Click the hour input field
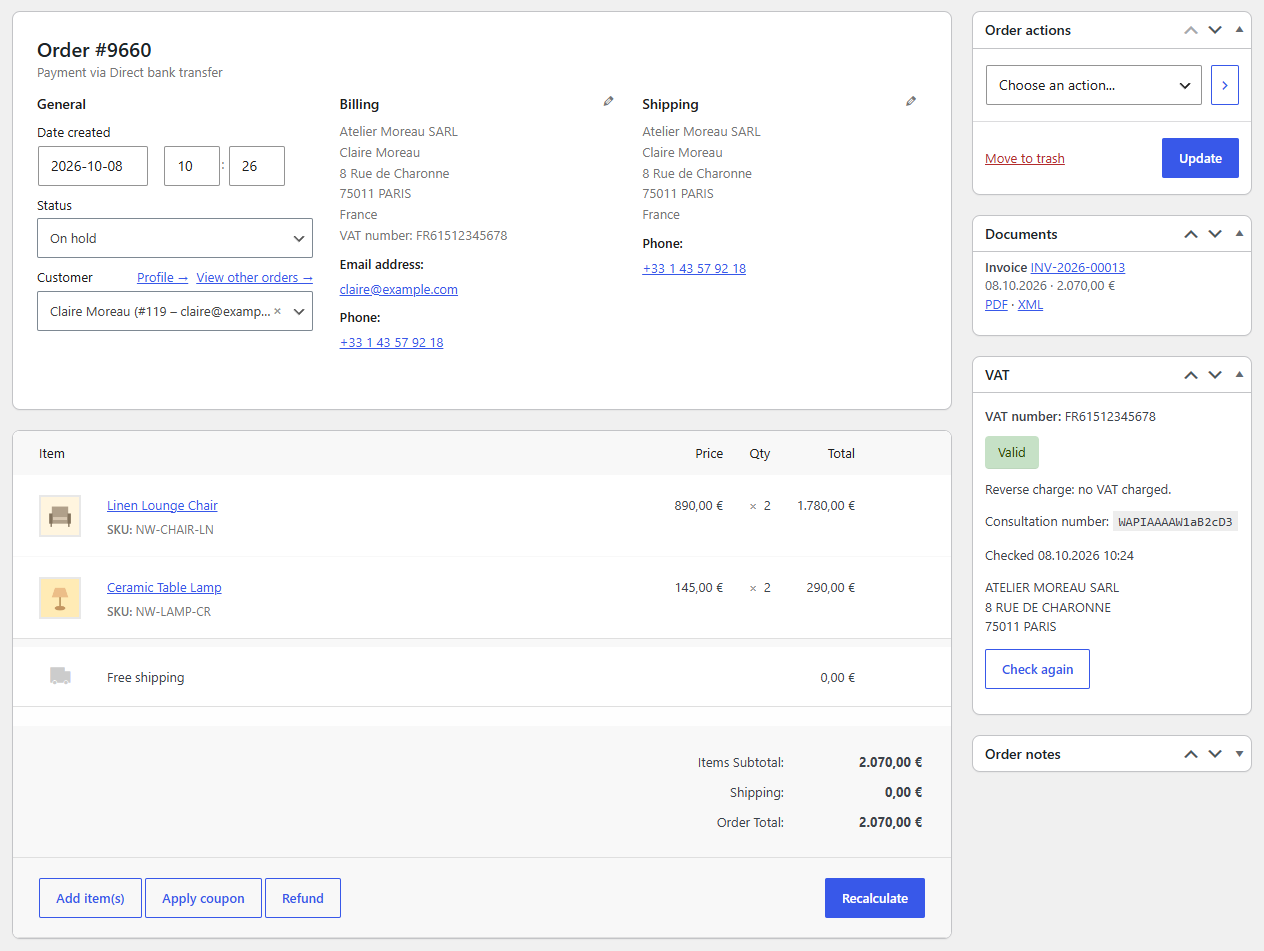Image resolution: width=1264 pixels, height=951 pixels. point(192,166)
